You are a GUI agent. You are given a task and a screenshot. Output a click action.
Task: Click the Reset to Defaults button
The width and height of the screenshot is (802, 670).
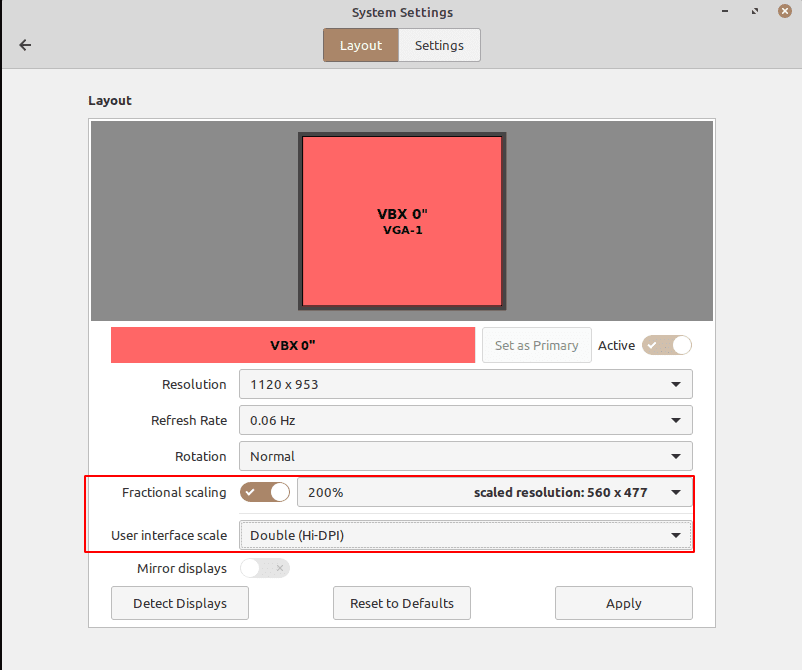(x=402, y=603)
